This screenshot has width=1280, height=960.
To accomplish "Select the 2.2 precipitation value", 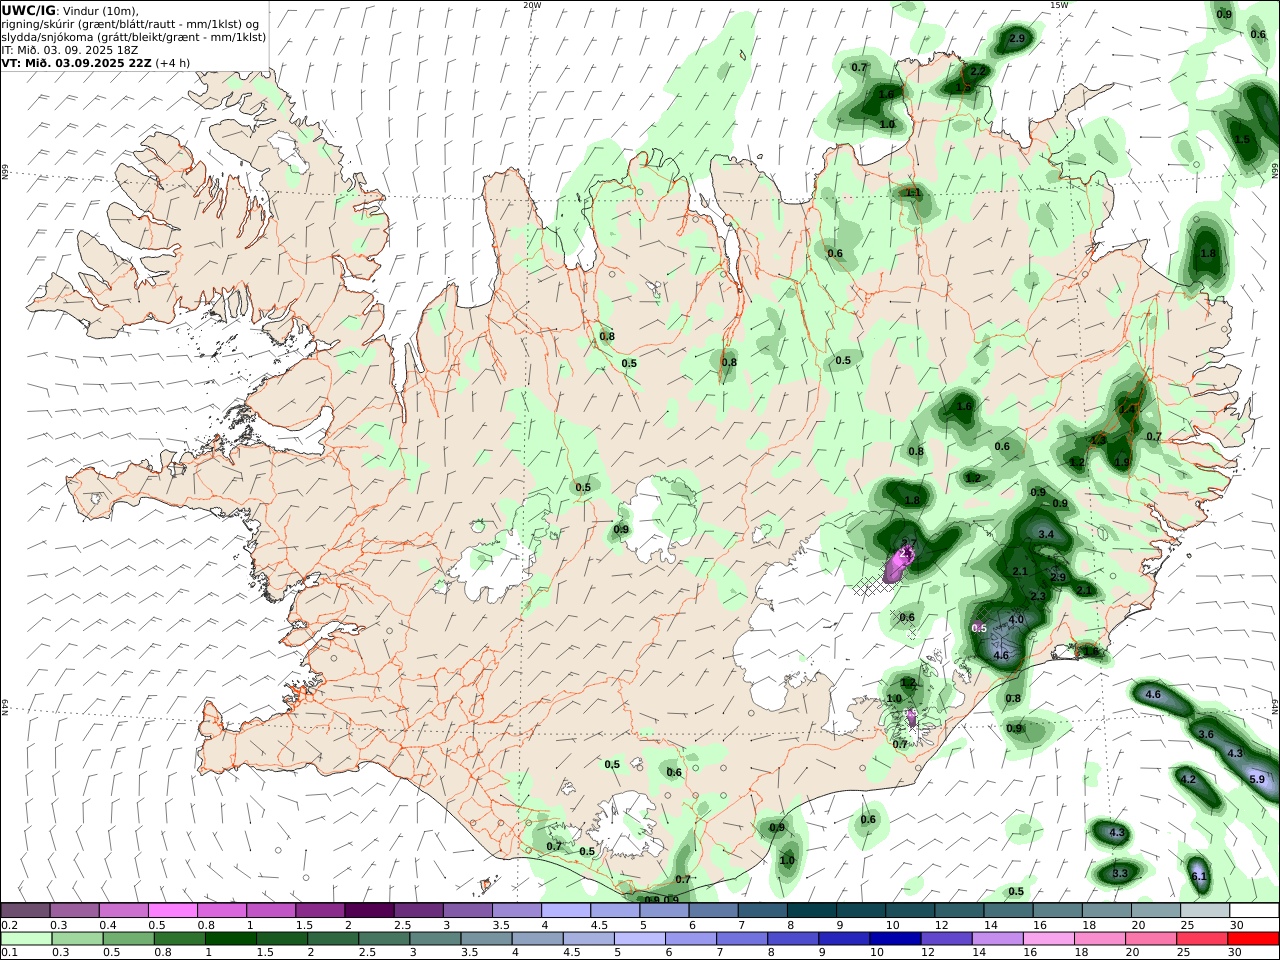I will click(978, 72).
